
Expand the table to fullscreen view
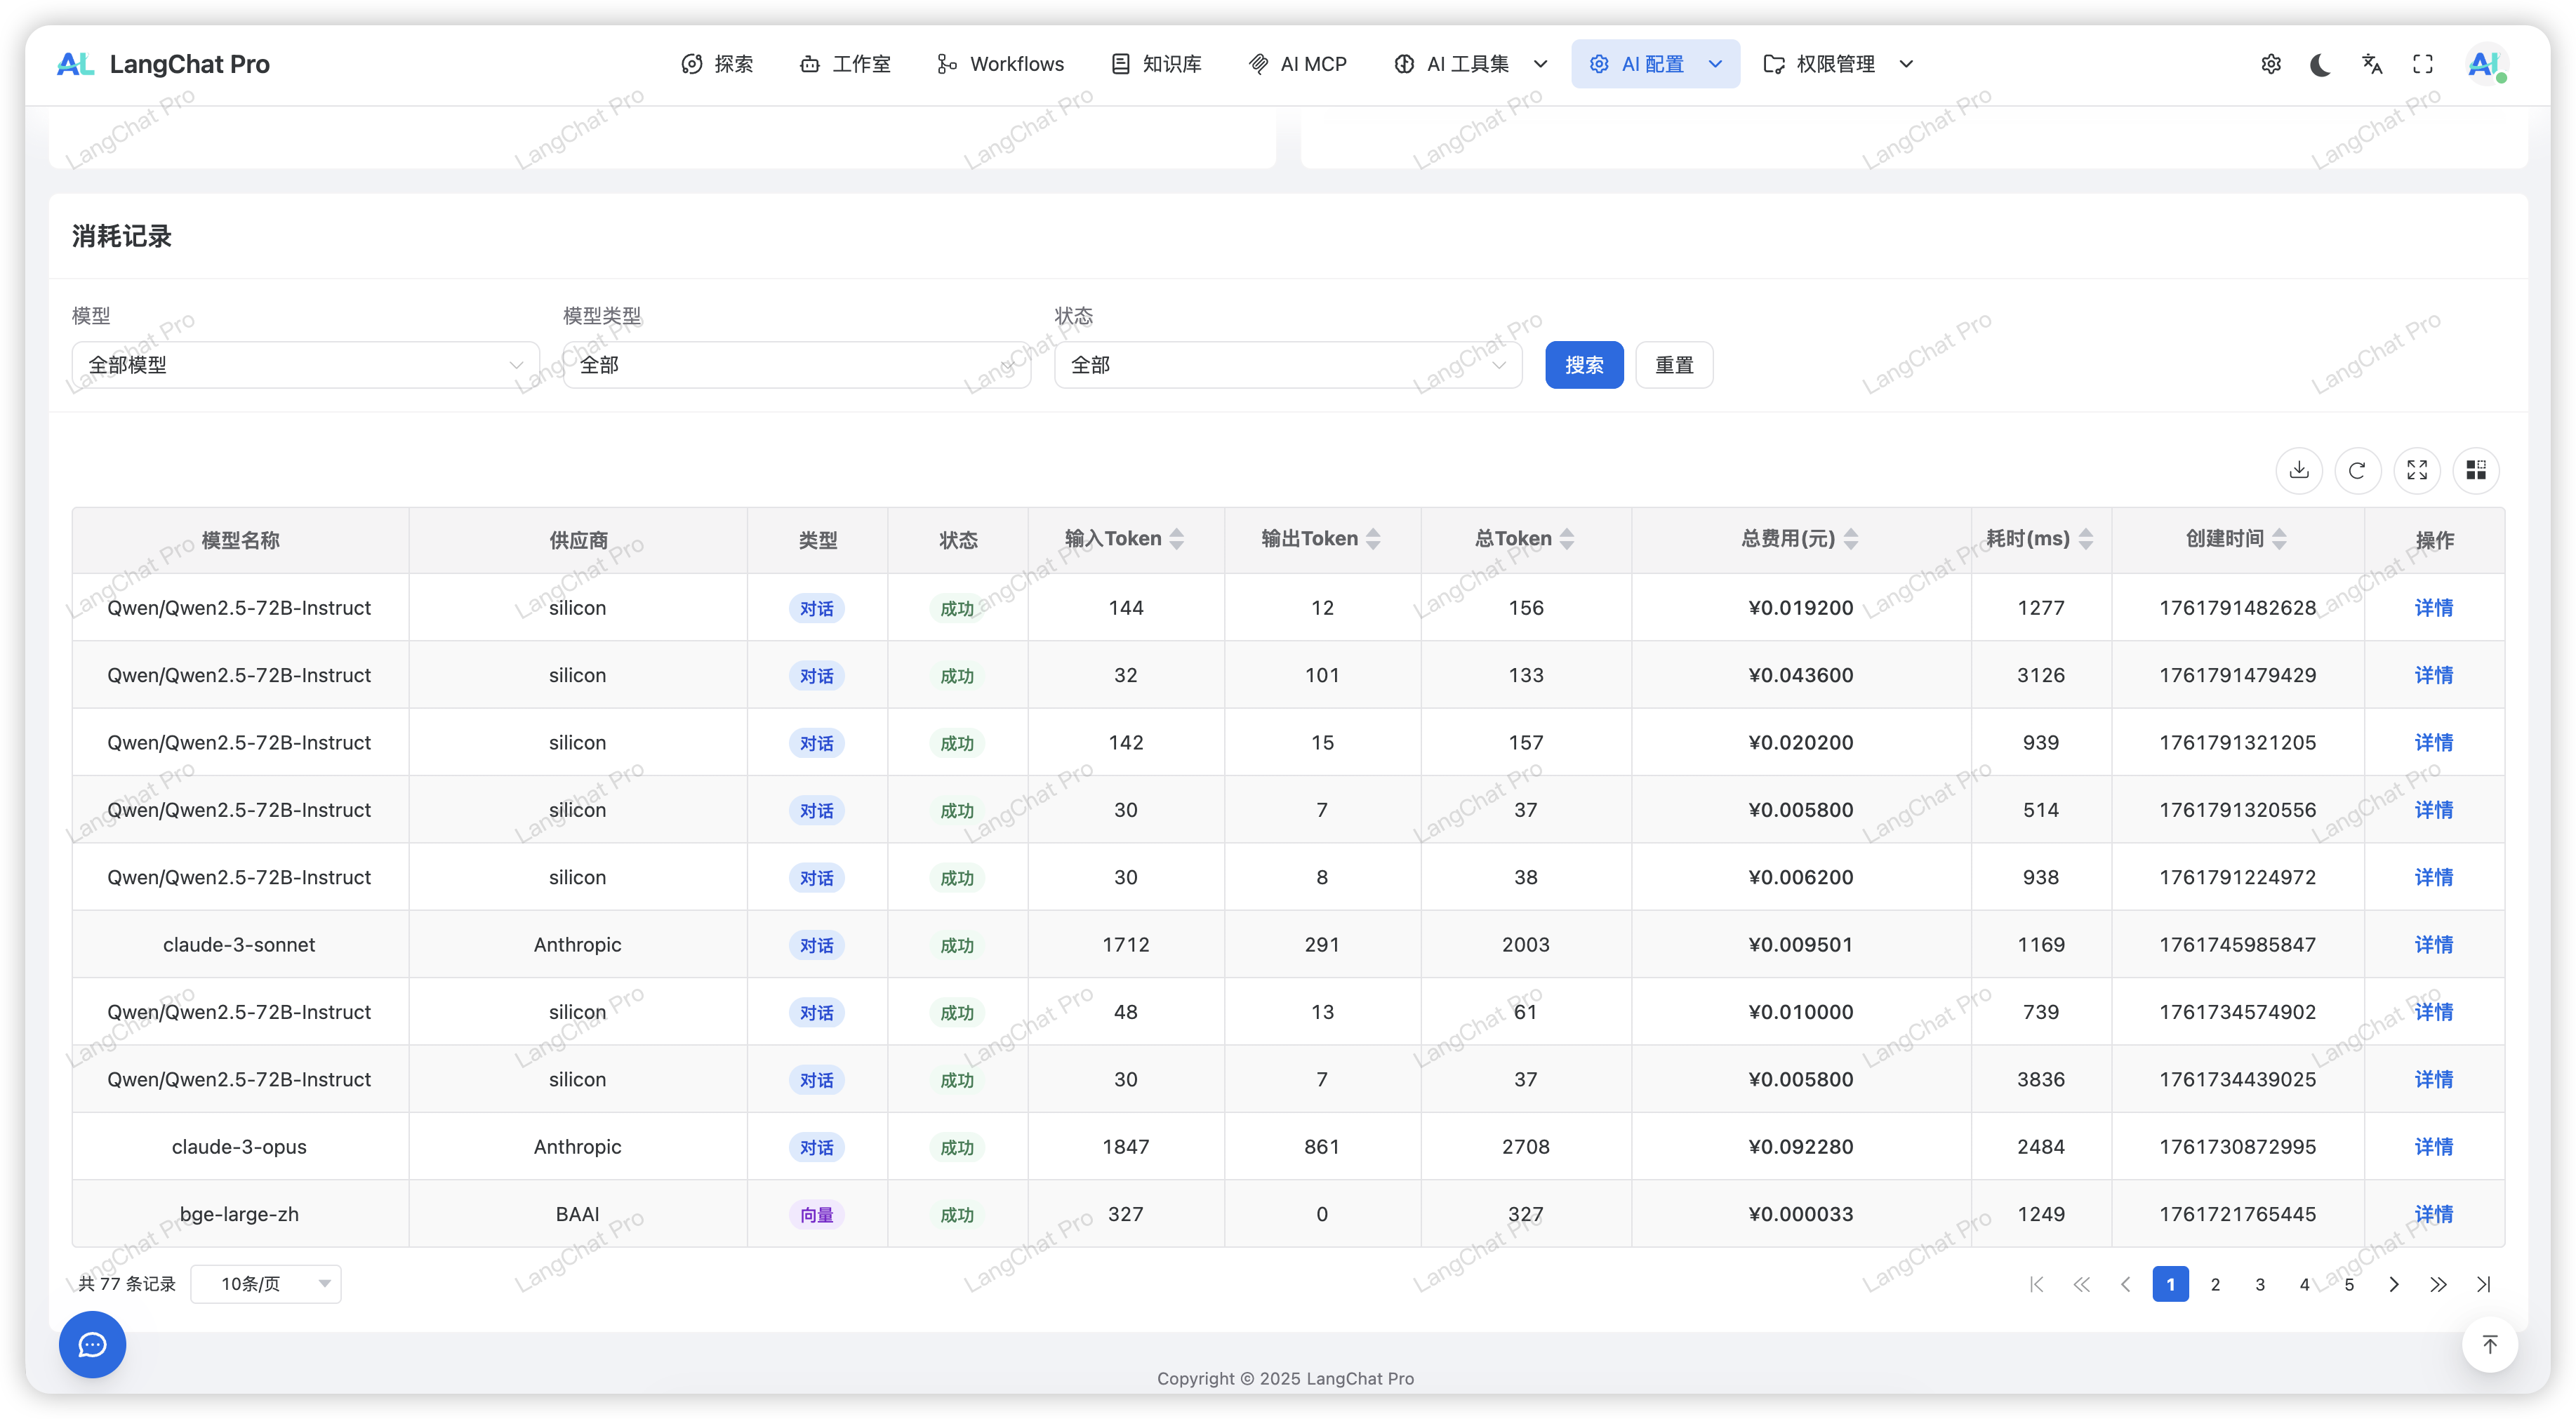click(2418, 470)
